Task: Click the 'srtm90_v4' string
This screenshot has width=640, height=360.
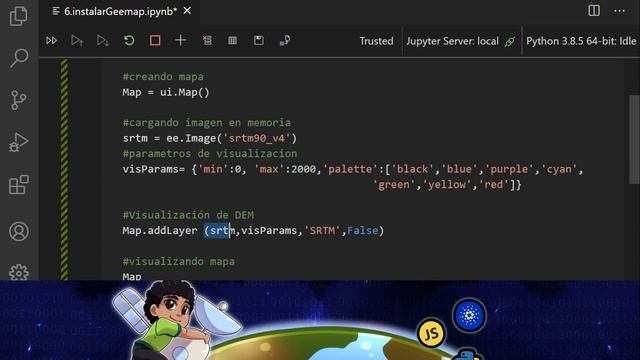Action: [x=257, y=138]
